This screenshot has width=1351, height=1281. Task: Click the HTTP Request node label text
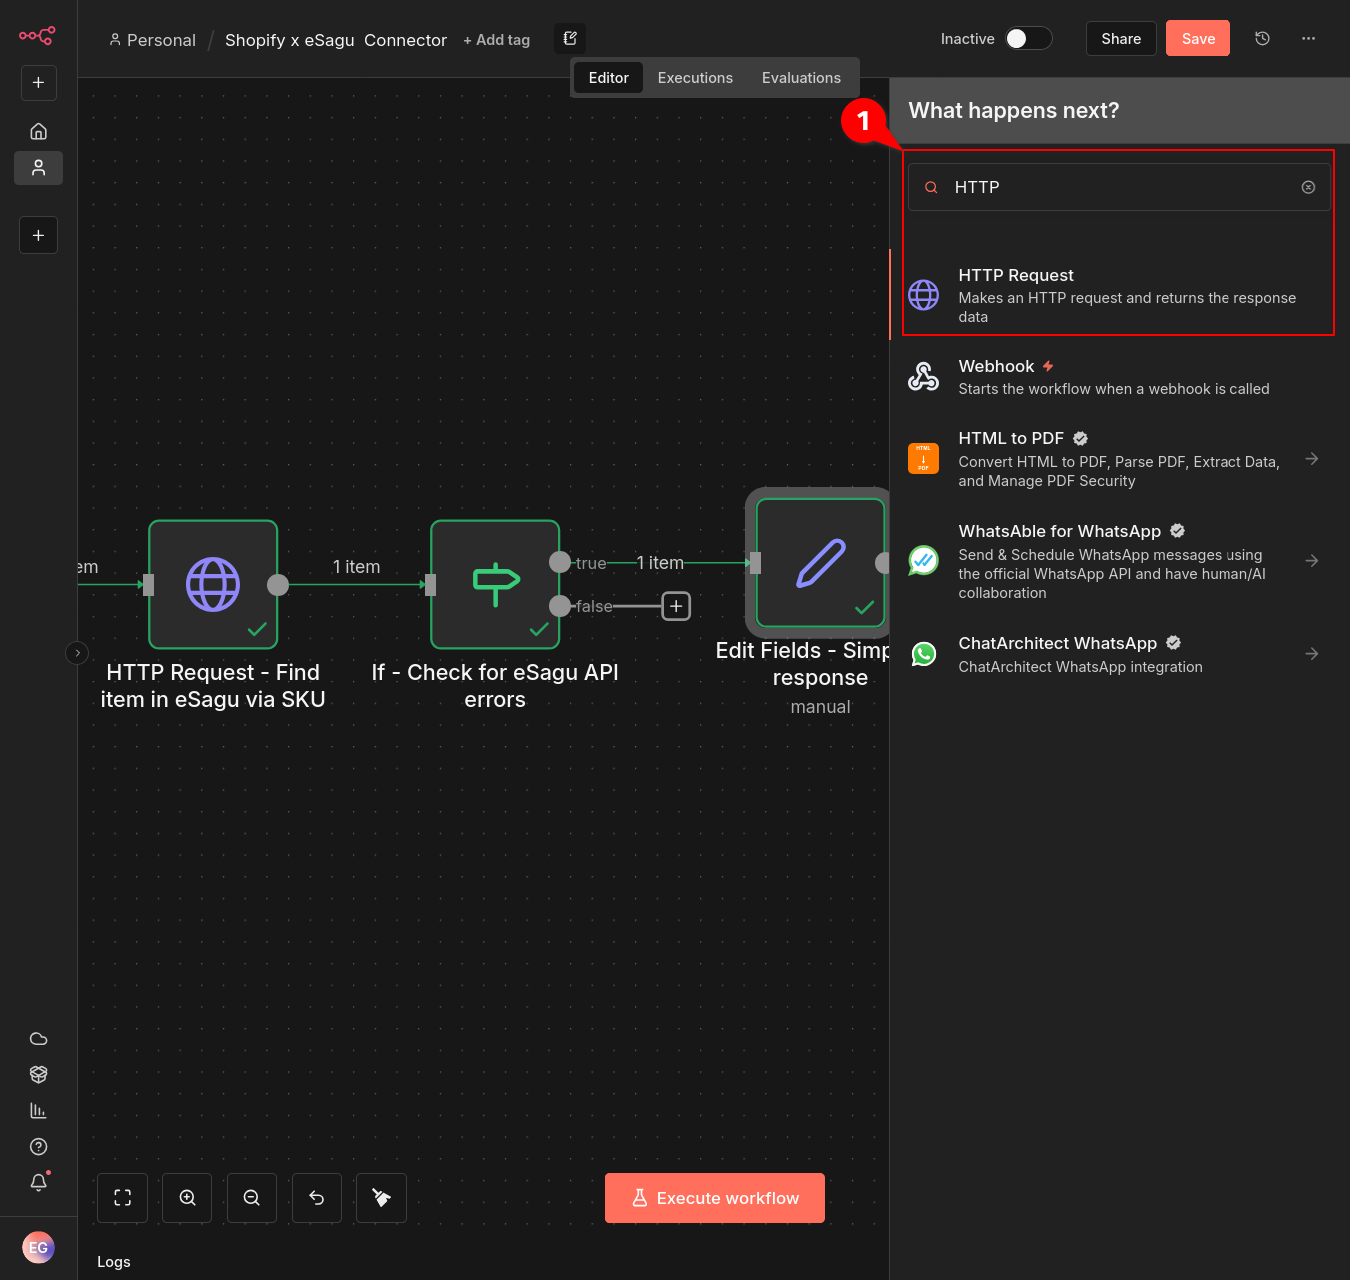tap(213, 686)
